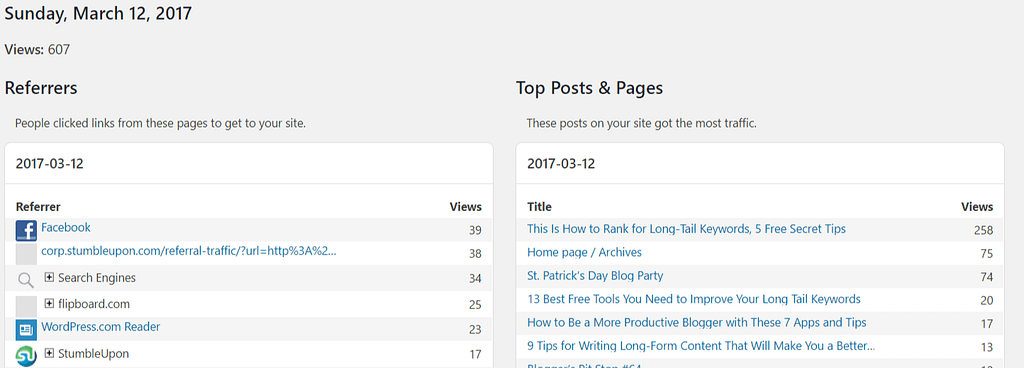Click the Referrer column header
Viewport: 1024px width, 368px height.
point(38,207)
